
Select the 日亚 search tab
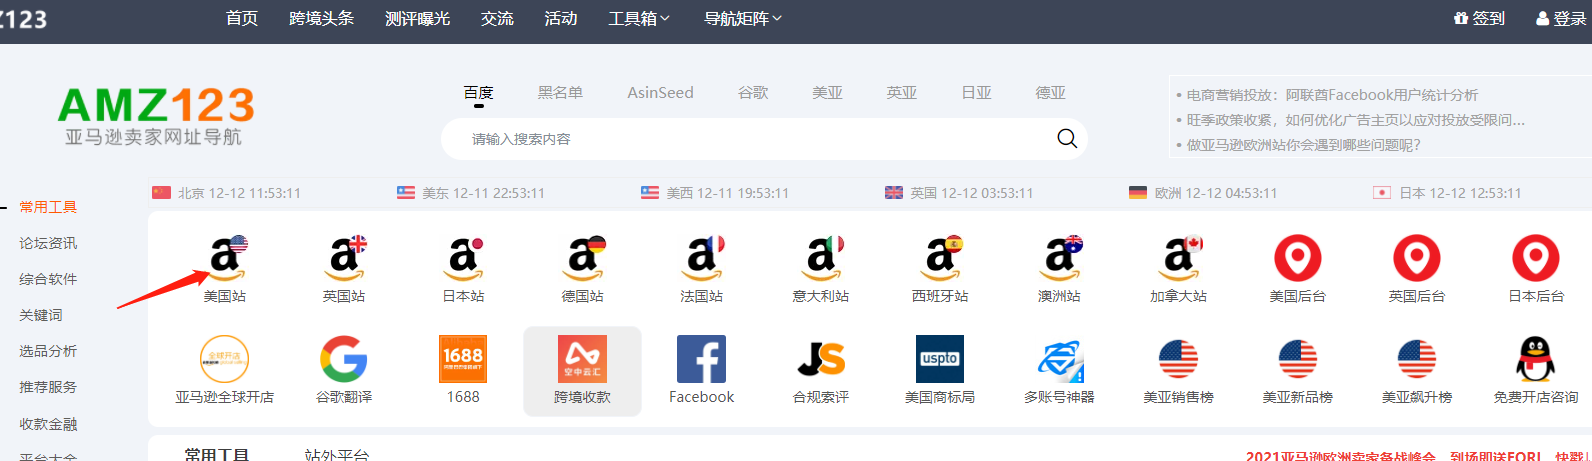(x=976, y=93)
